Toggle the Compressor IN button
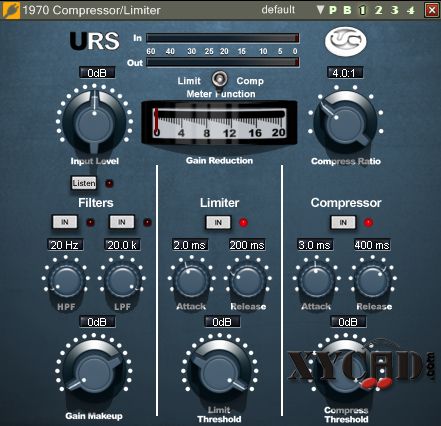 pyautogui.click(x=343, y=222)
